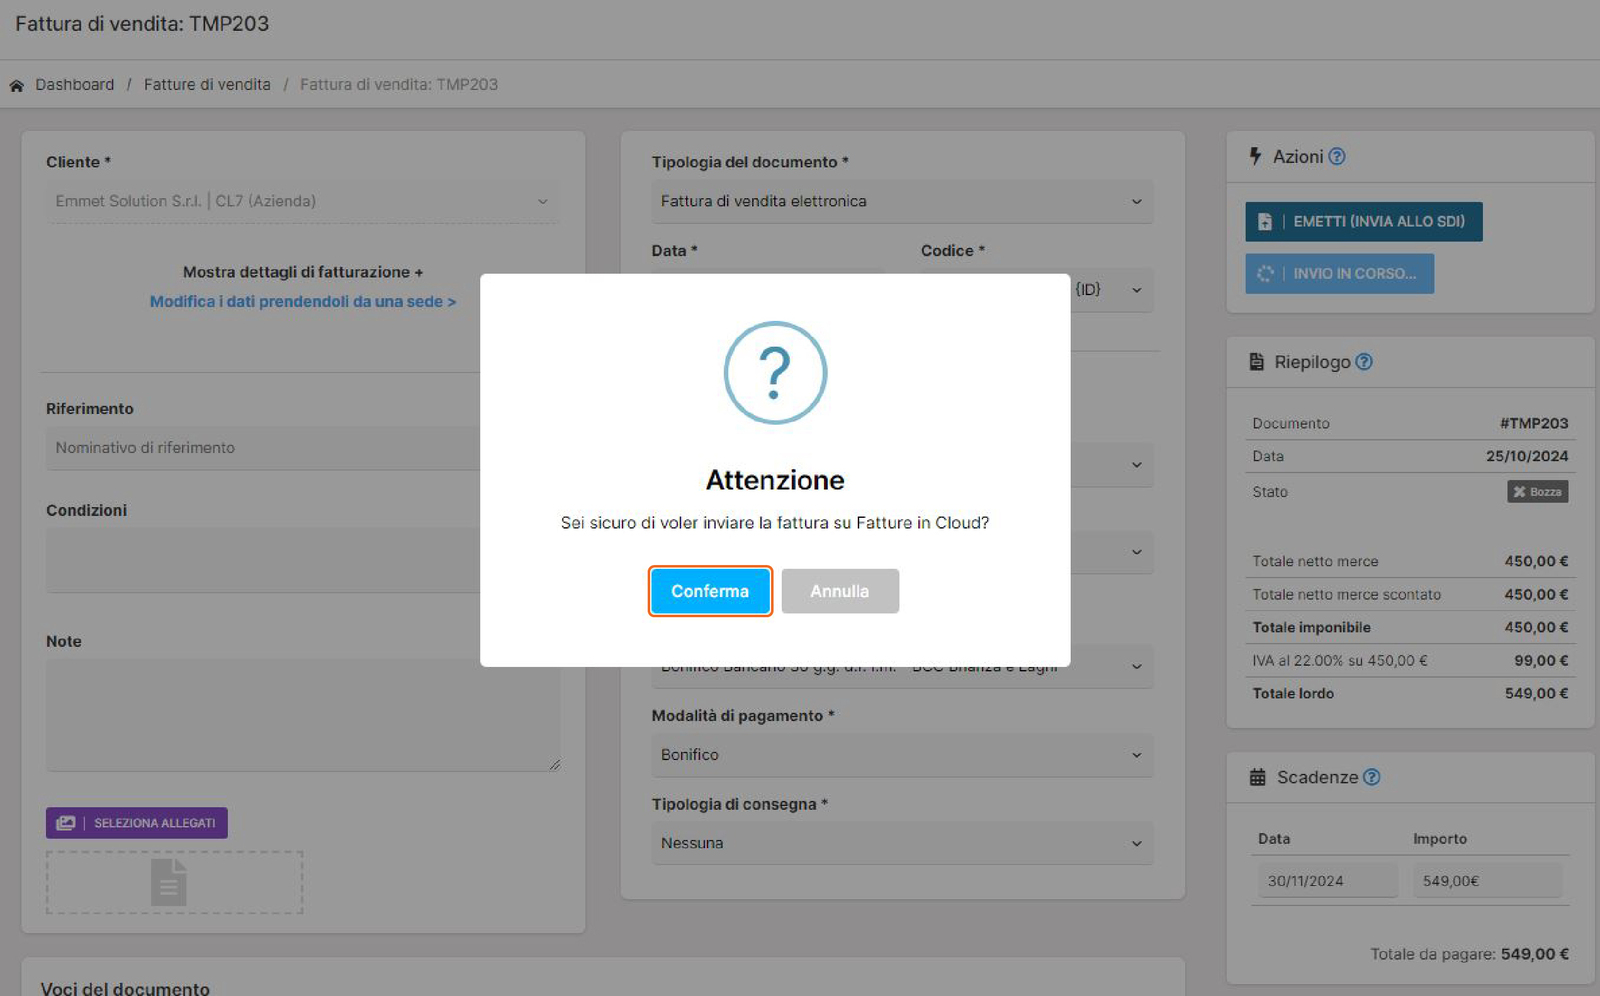The height and width of the screenshot is (996, 1600).
Task: Click the Riepilogo document icon
Action: [x=1257, y=362]
